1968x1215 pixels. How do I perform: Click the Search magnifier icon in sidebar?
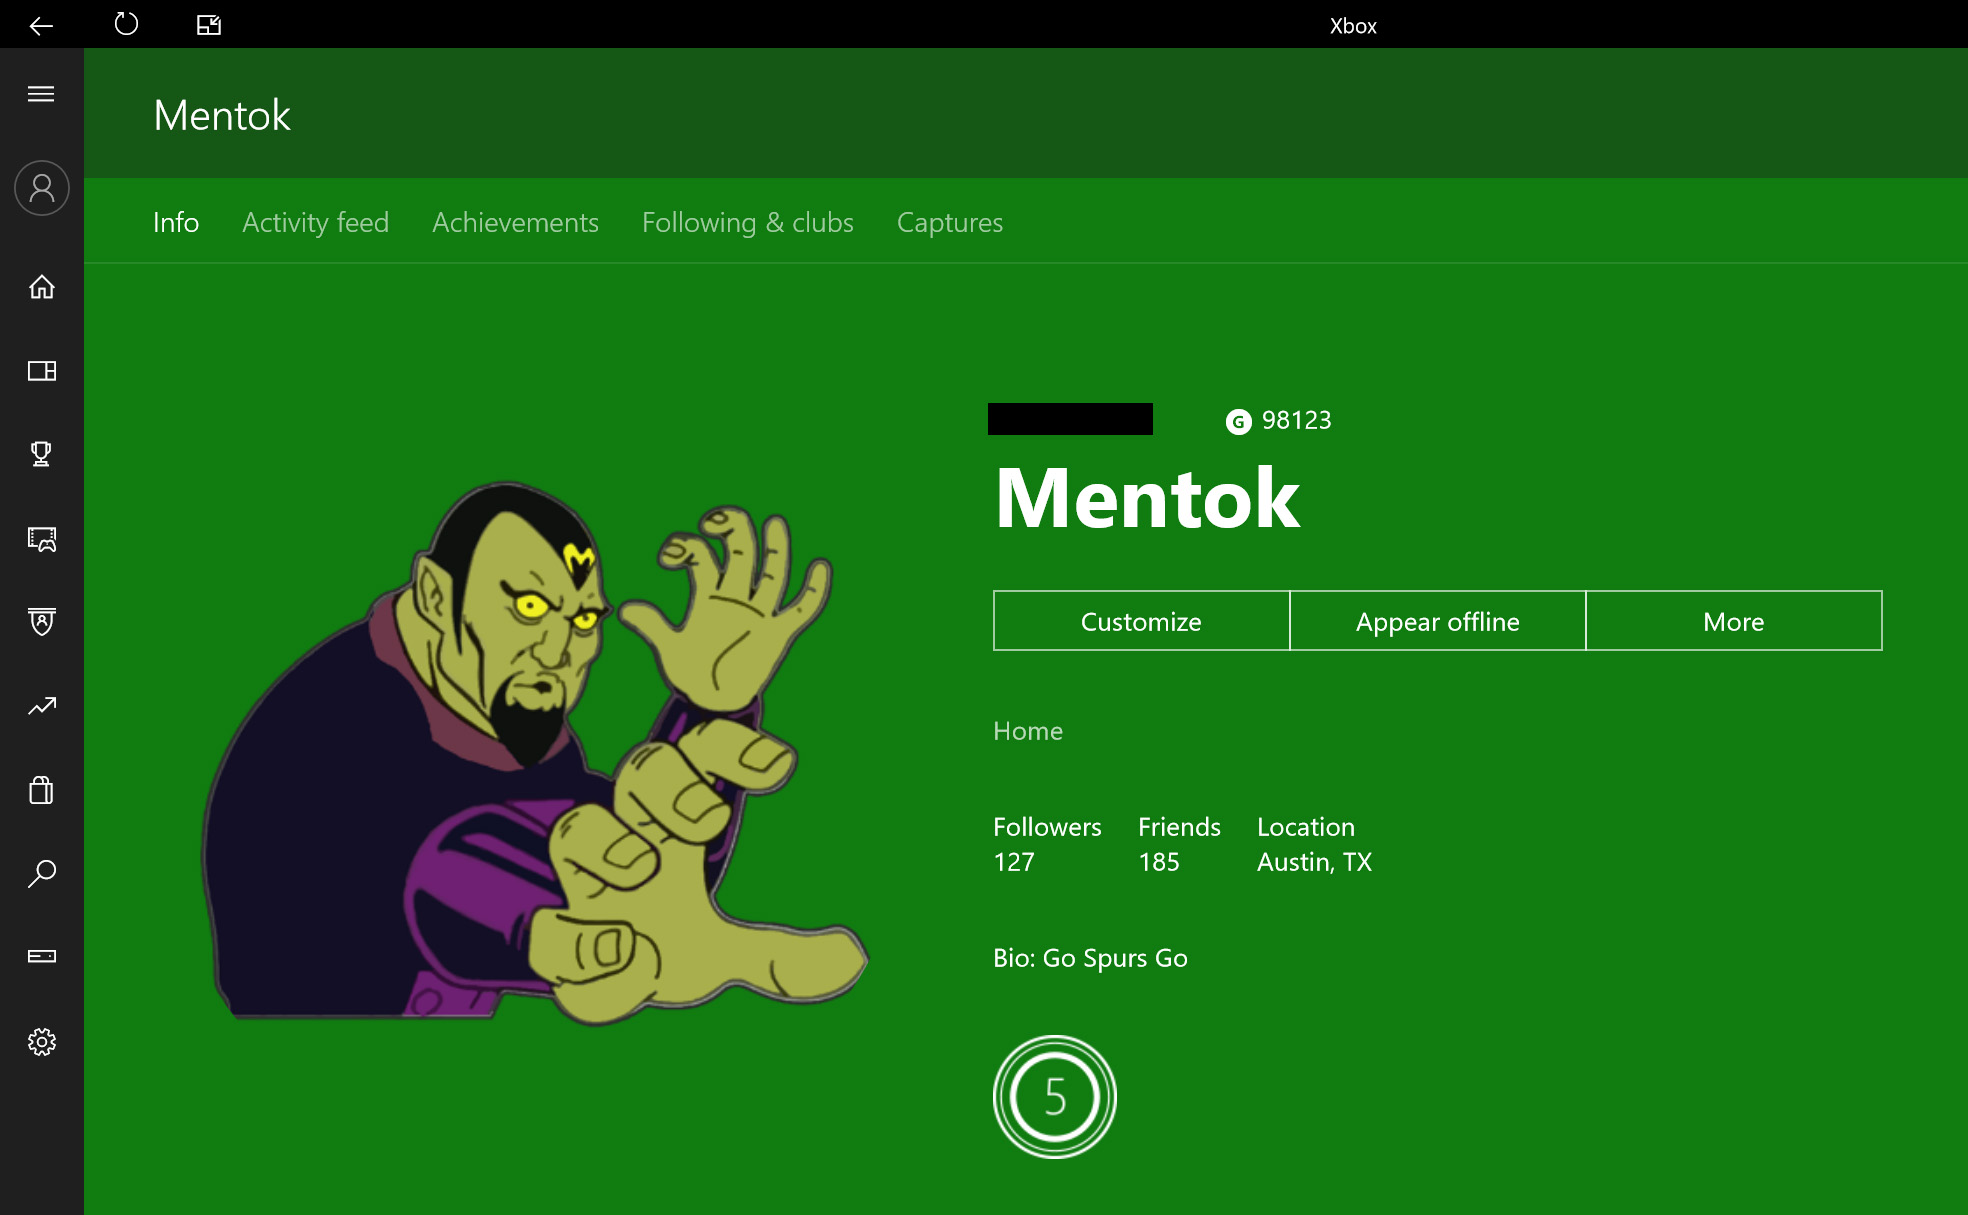coord(41,874)
